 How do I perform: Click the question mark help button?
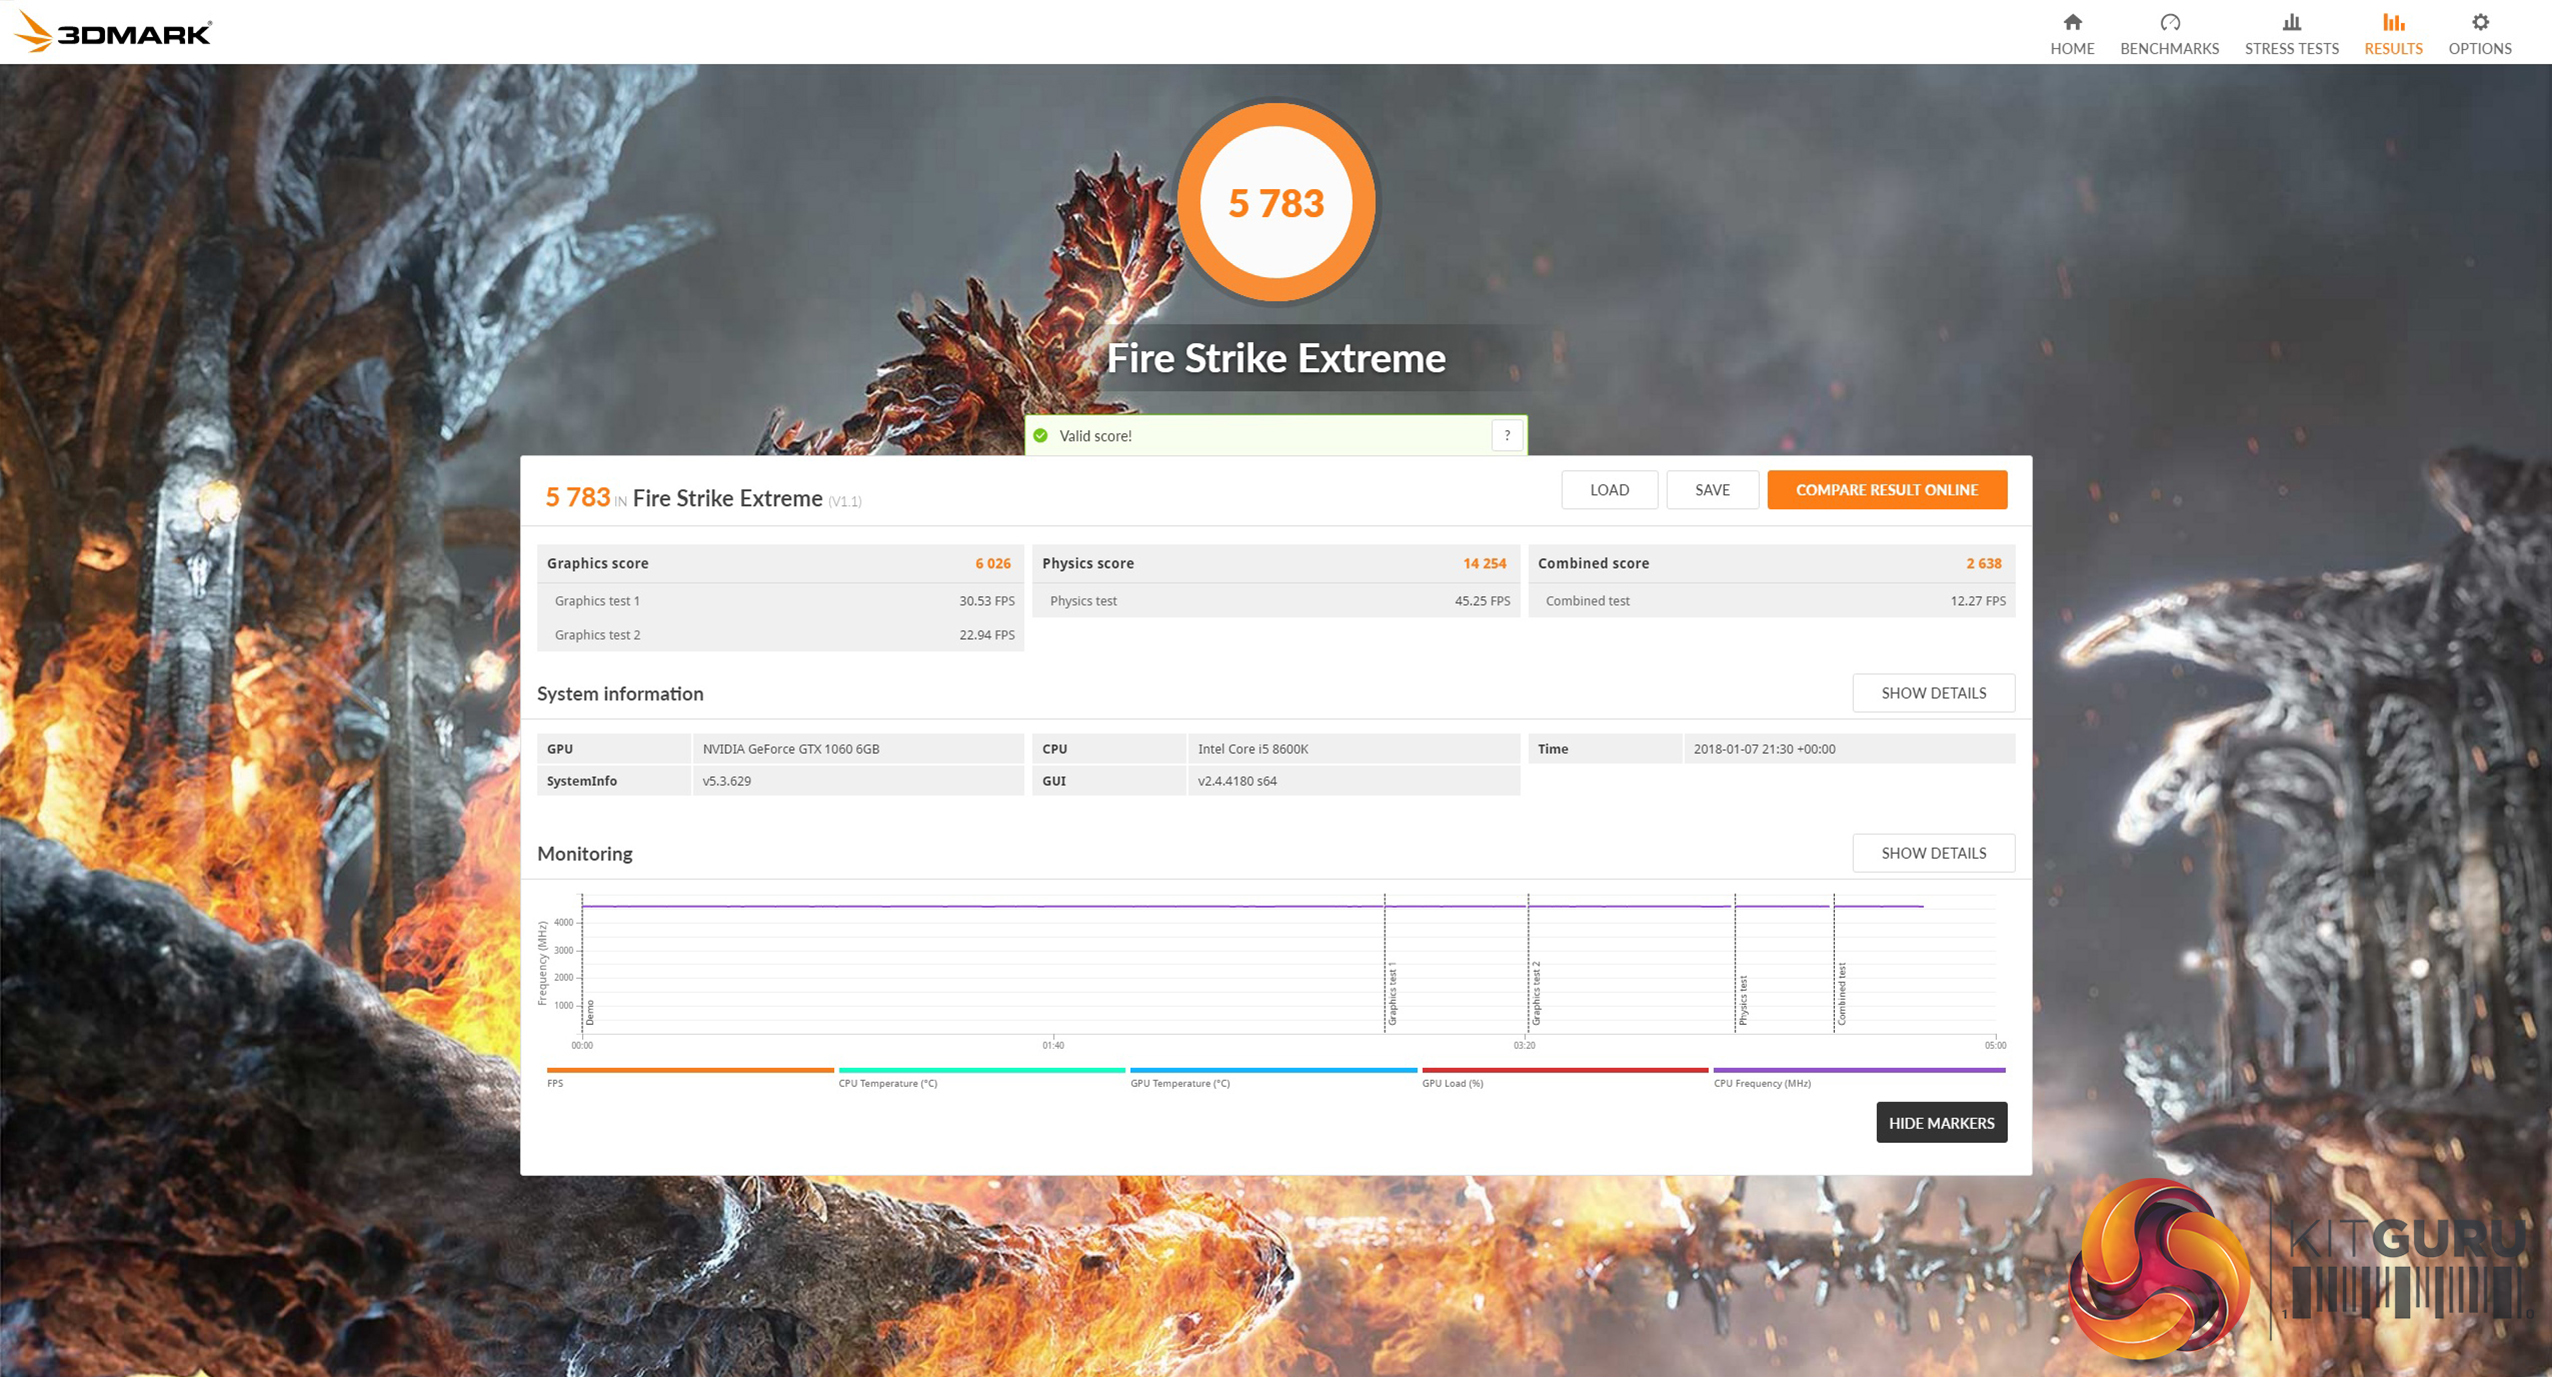pyautogui.click(x=1506, y=436)
